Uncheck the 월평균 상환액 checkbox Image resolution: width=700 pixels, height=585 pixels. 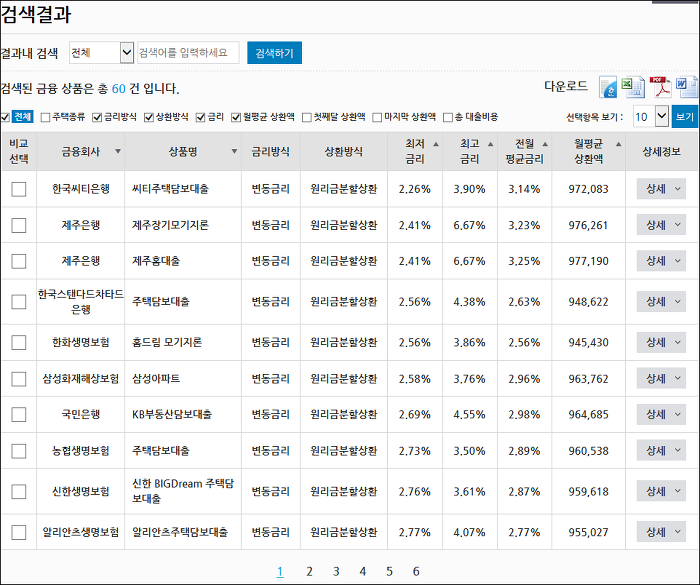pyautogui.click(x=236, y=117)
